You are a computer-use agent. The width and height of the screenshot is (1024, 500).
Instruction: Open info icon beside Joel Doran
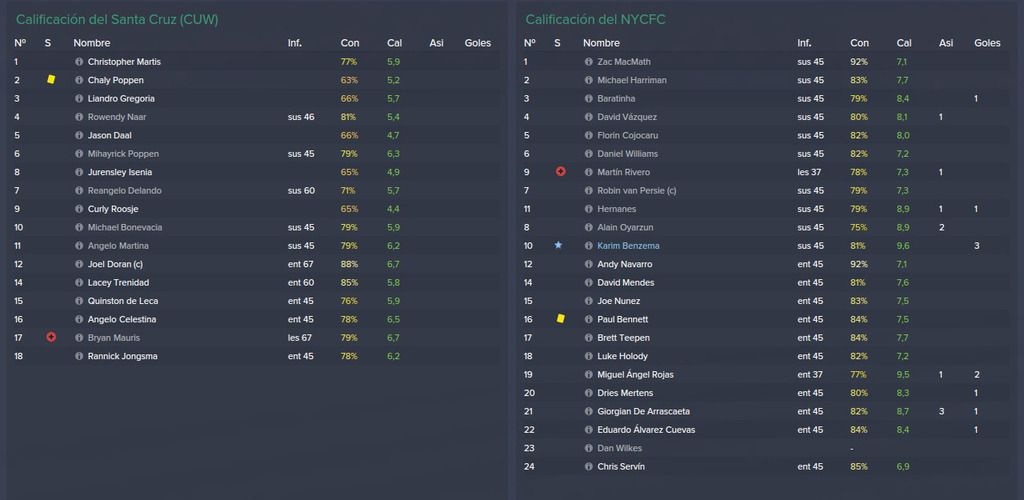coord(79,264)
